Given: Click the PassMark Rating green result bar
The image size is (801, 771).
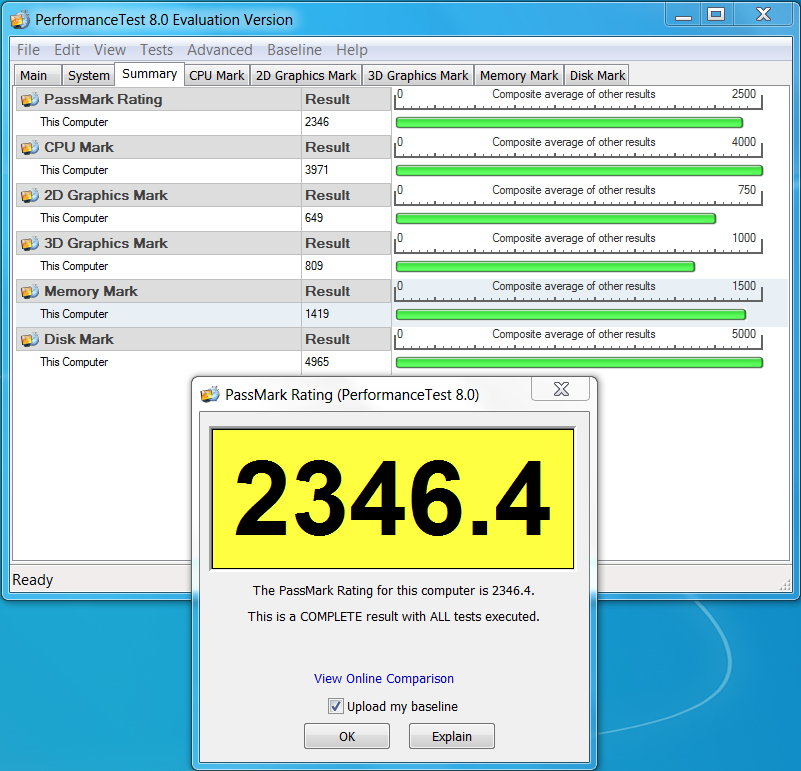Looking at the screenshot, I should tap(569, 123).
